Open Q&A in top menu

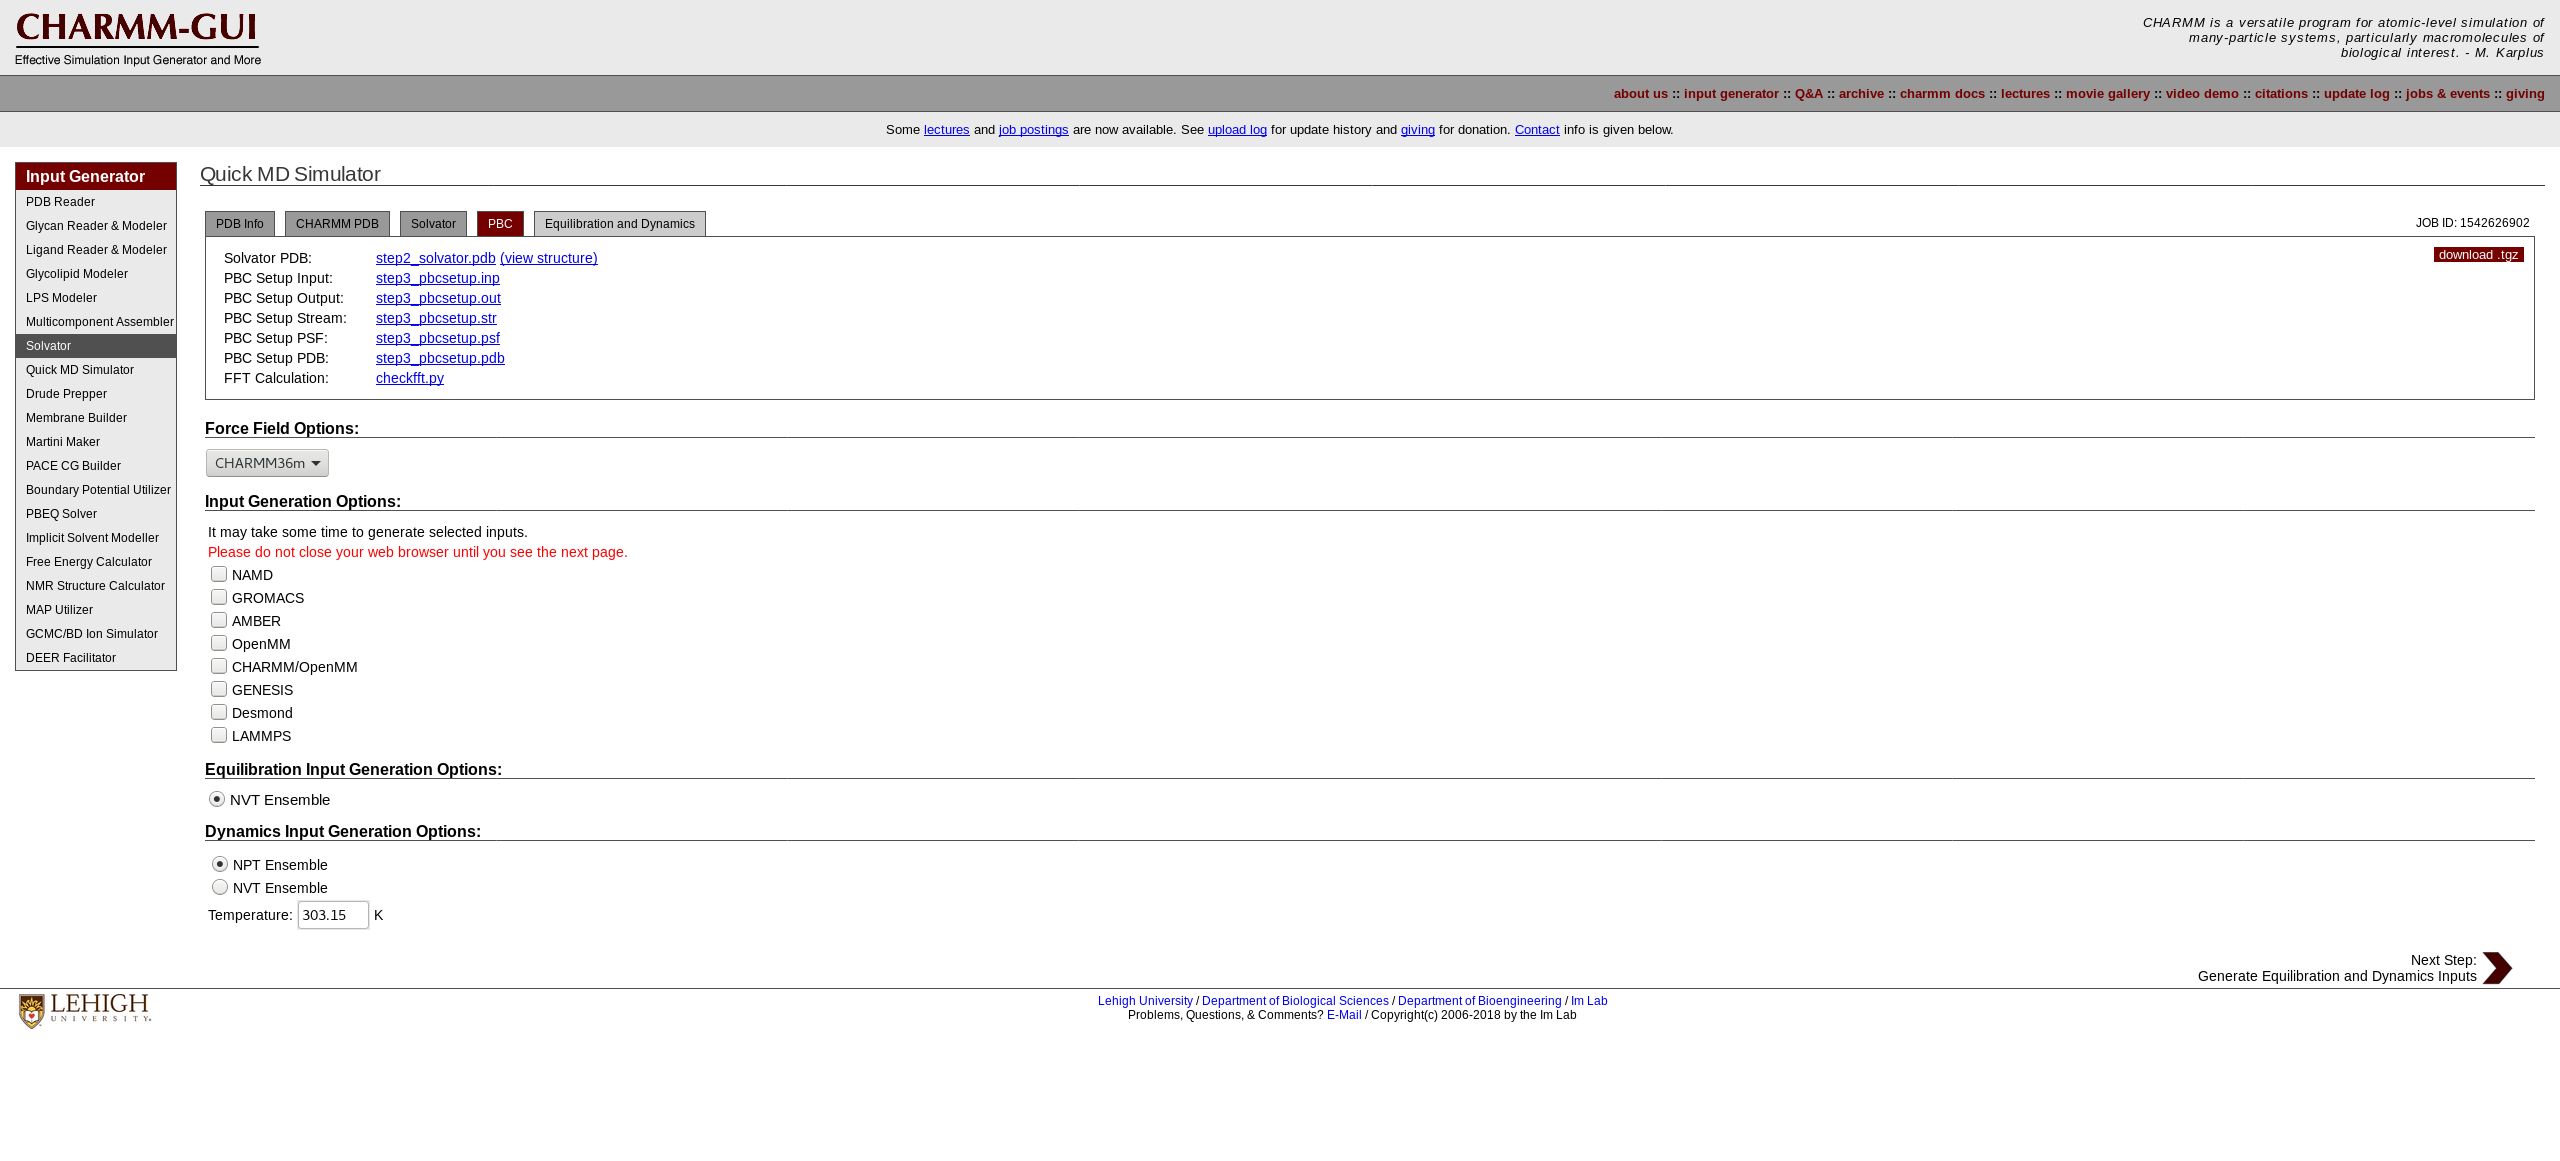1809,94
